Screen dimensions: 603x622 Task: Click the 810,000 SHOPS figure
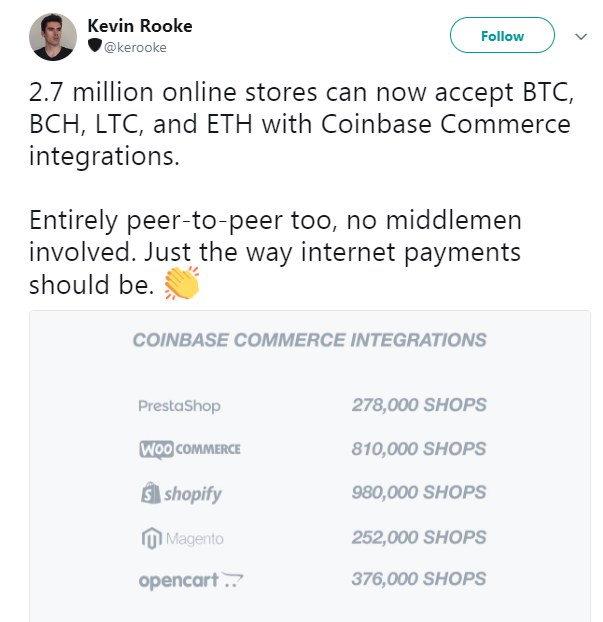tap(419, 449)
